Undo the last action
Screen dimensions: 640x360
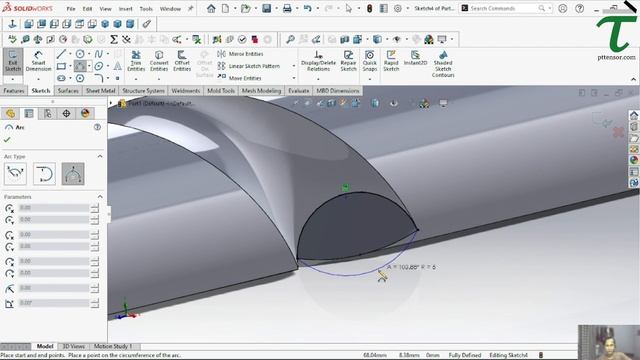point(308,8)
